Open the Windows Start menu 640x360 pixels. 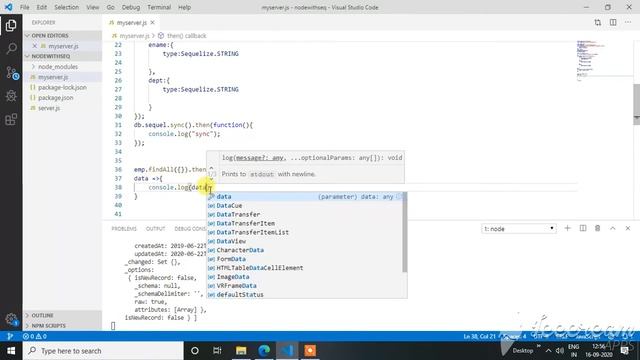click(x=11, y=351)
